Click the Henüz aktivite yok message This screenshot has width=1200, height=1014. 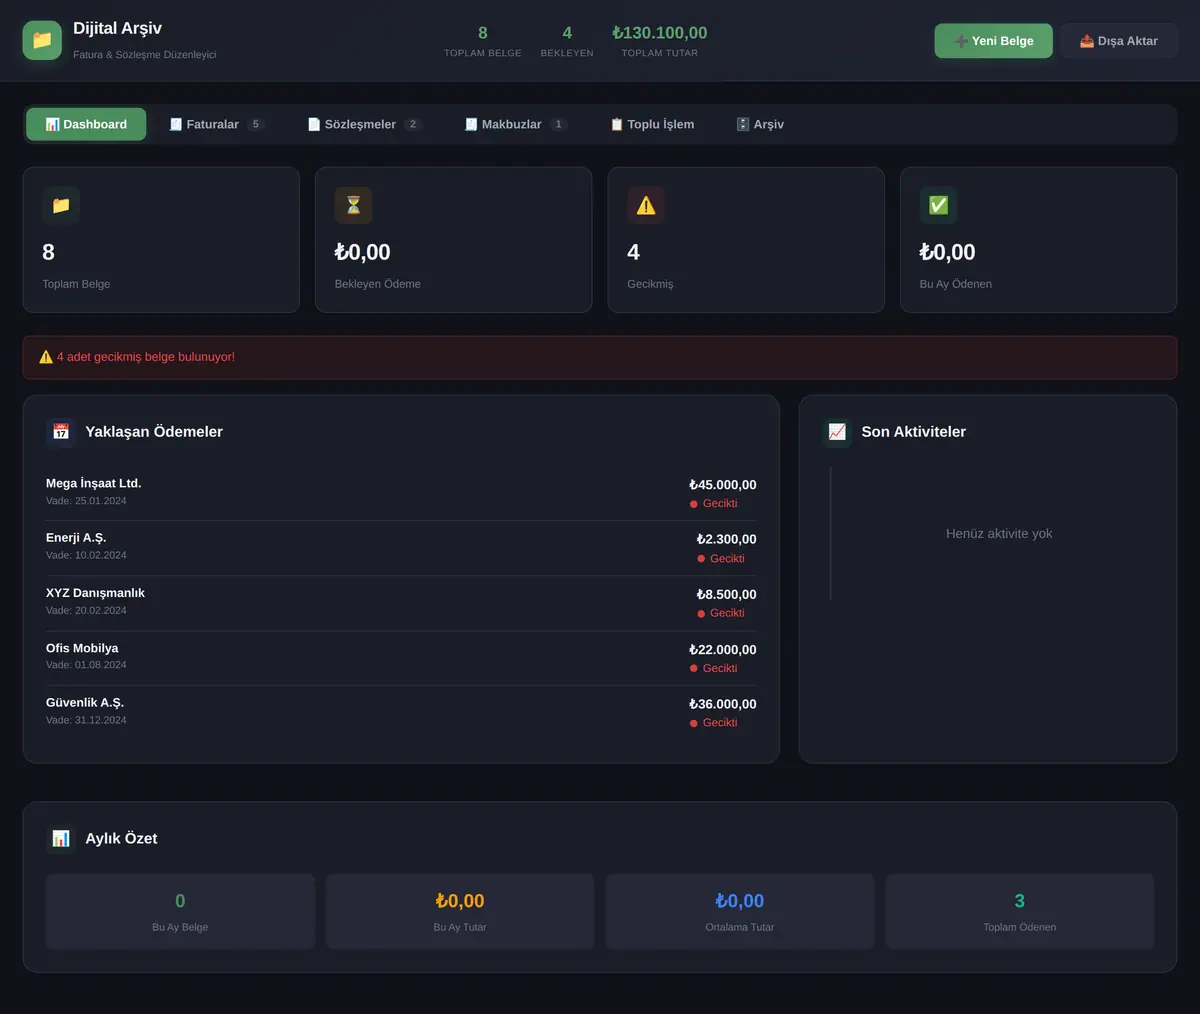(999, 534)
